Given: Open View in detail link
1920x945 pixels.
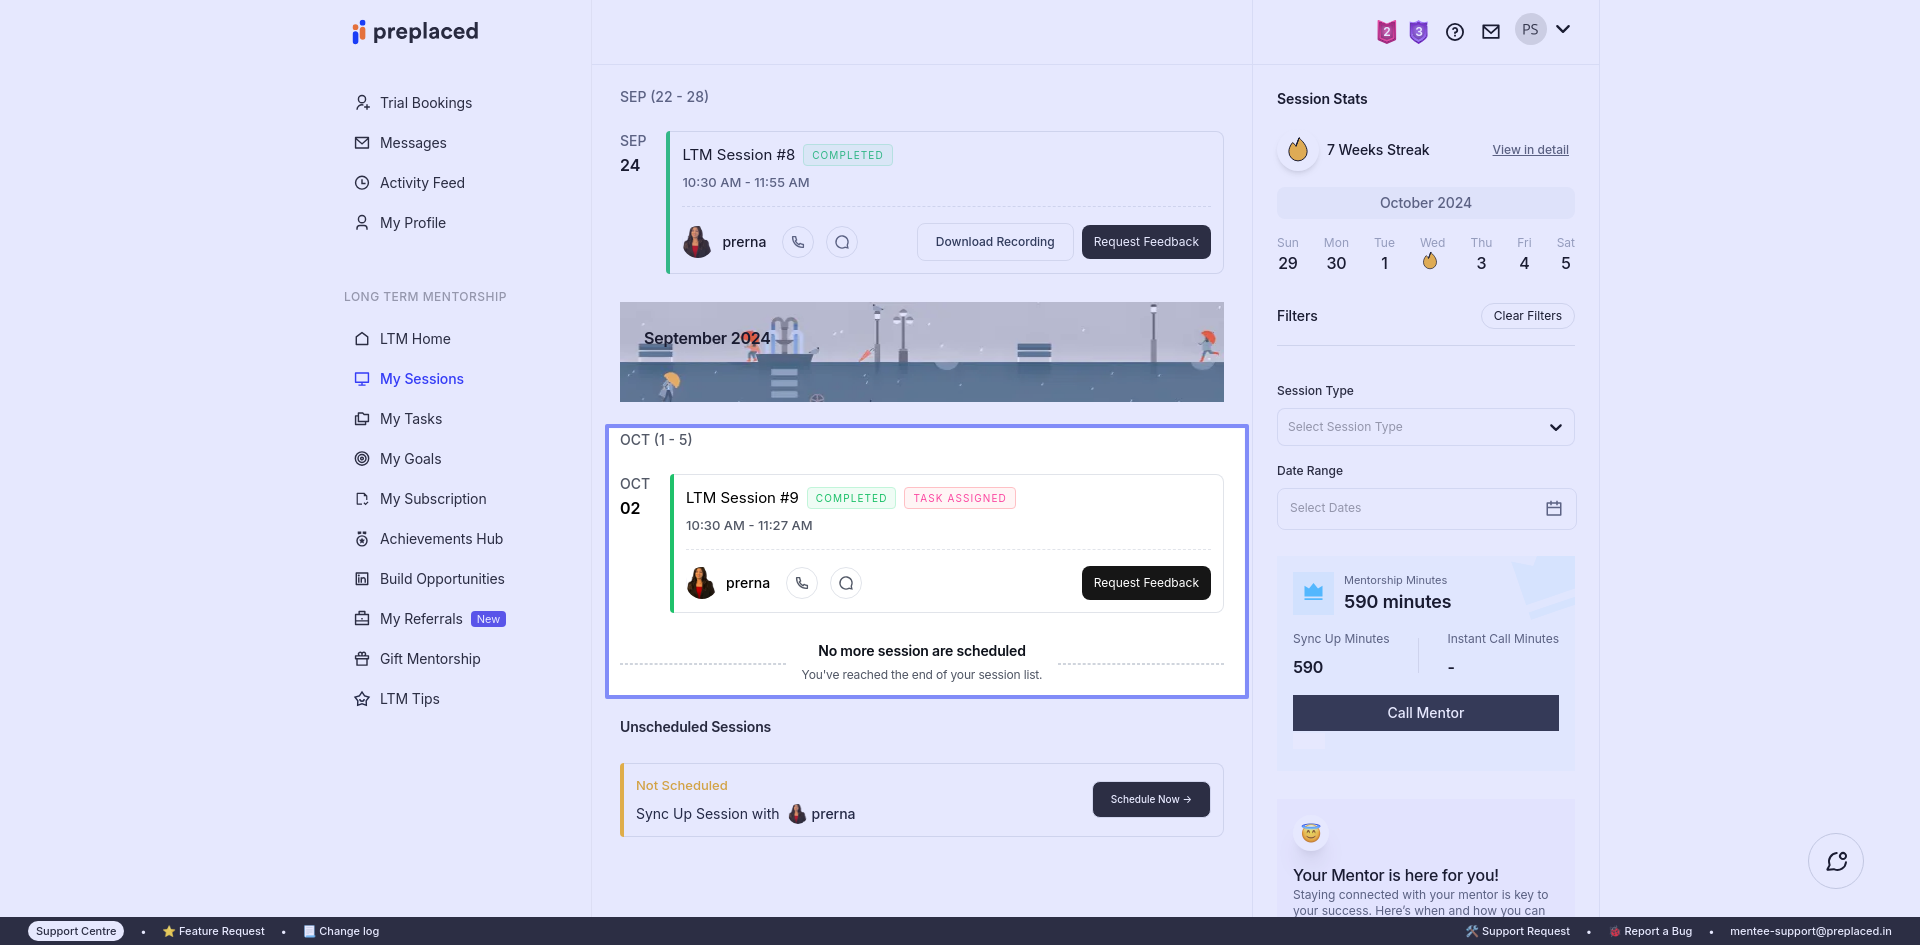Looking at the screenshot, I should point(1530,150).
